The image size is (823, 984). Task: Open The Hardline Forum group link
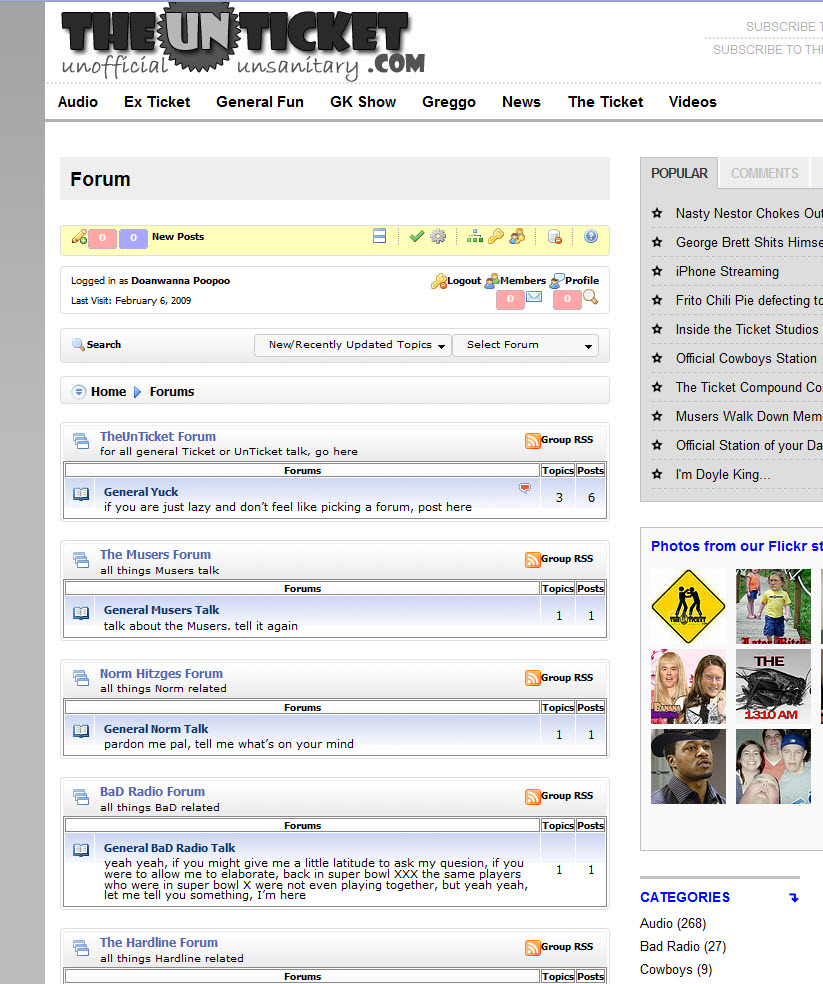coord(159,943)
